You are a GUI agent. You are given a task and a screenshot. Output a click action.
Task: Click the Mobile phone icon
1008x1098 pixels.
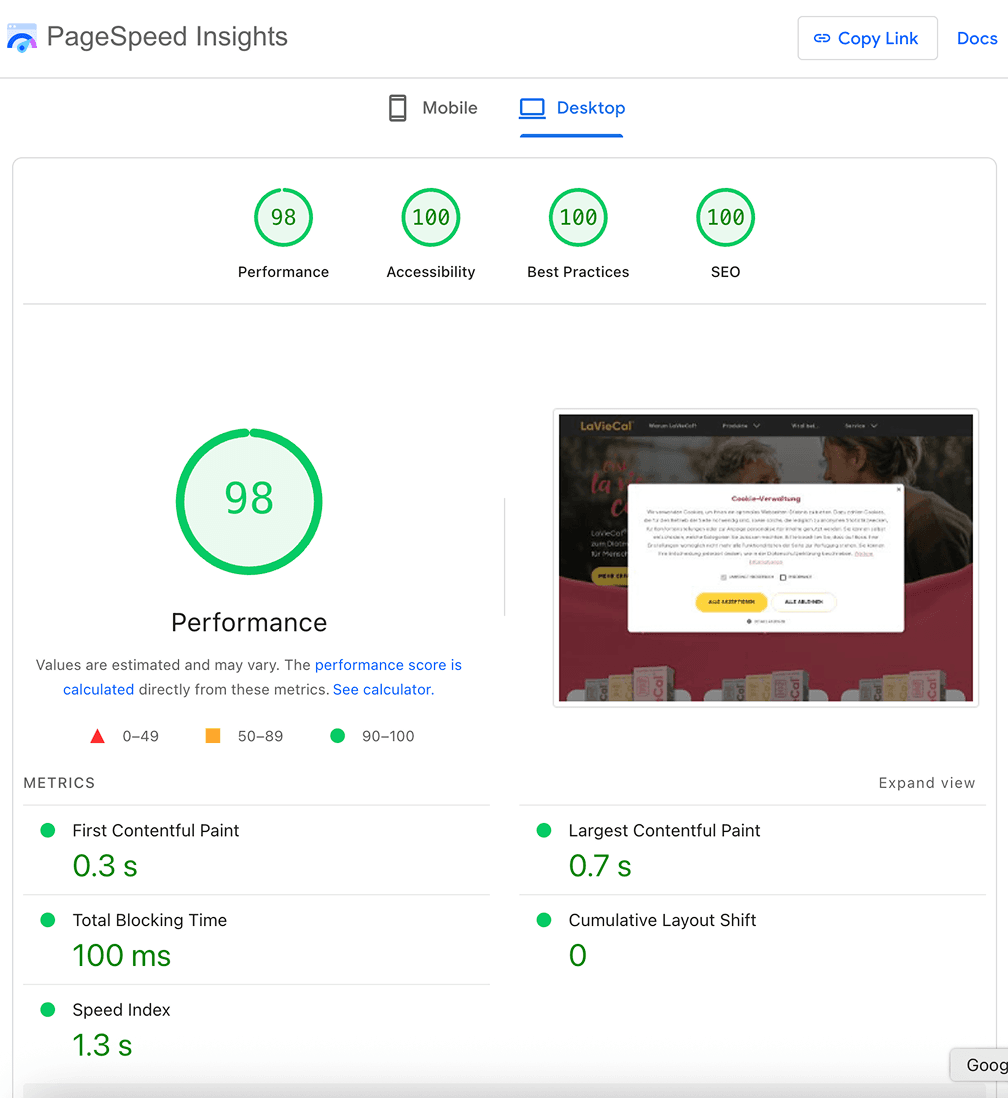(x=397, y=108)
